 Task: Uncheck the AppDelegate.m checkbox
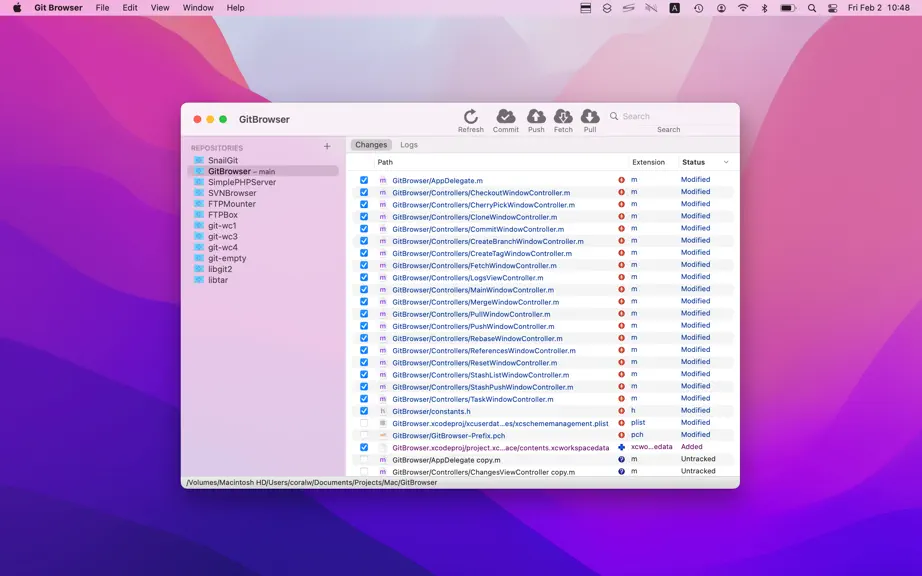pyautogui.click(x=364, y=180)
